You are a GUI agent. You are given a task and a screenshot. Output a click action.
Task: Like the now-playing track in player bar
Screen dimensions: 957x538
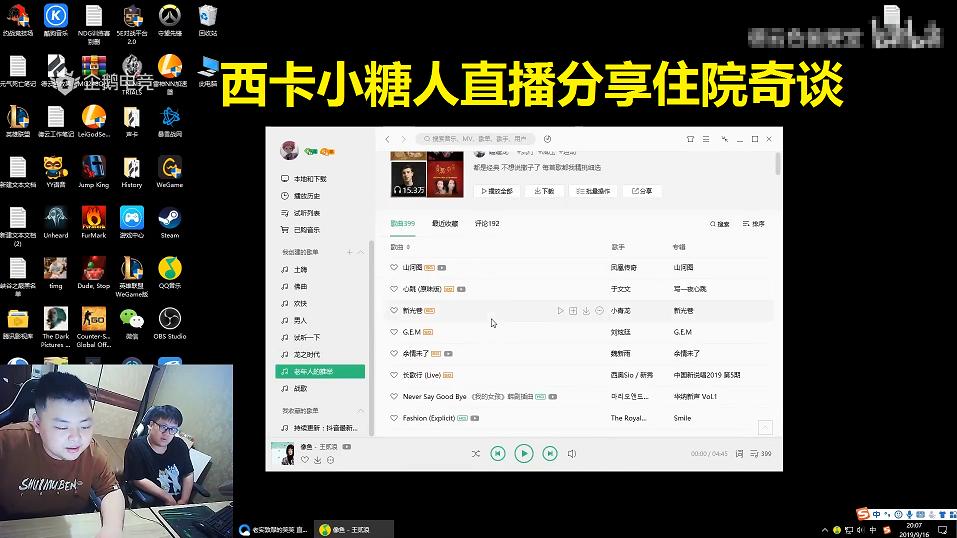tap(305, 460)
